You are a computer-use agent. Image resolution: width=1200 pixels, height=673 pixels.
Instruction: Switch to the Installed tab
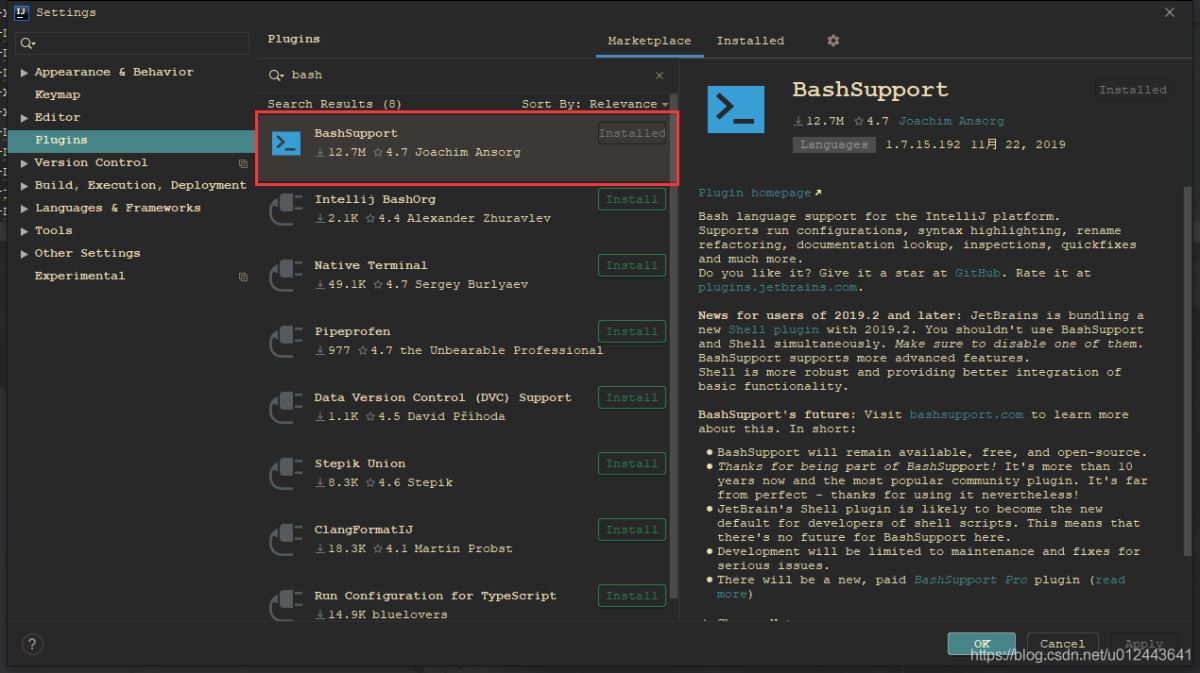750,40
